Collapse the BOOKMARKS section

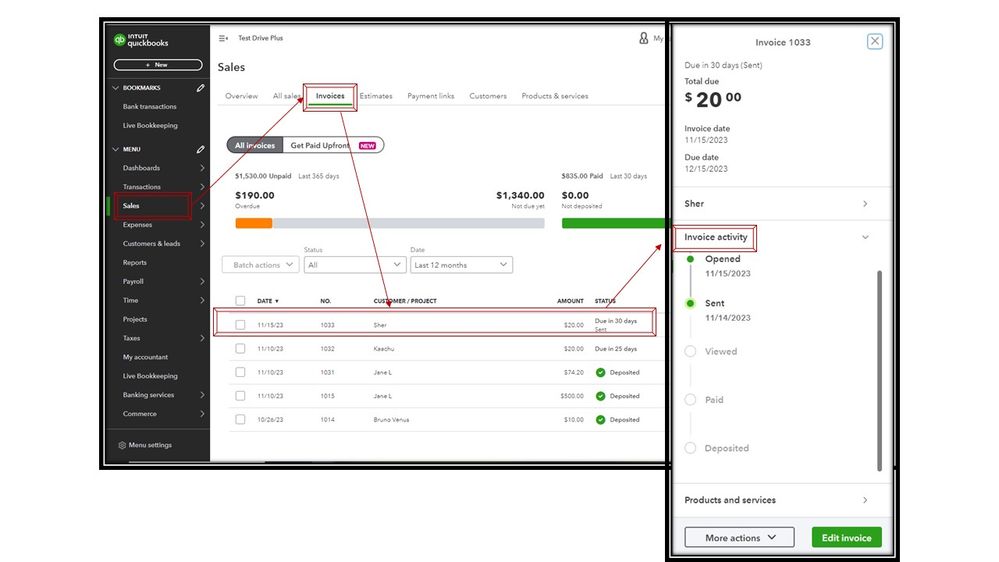pos(115,88)
